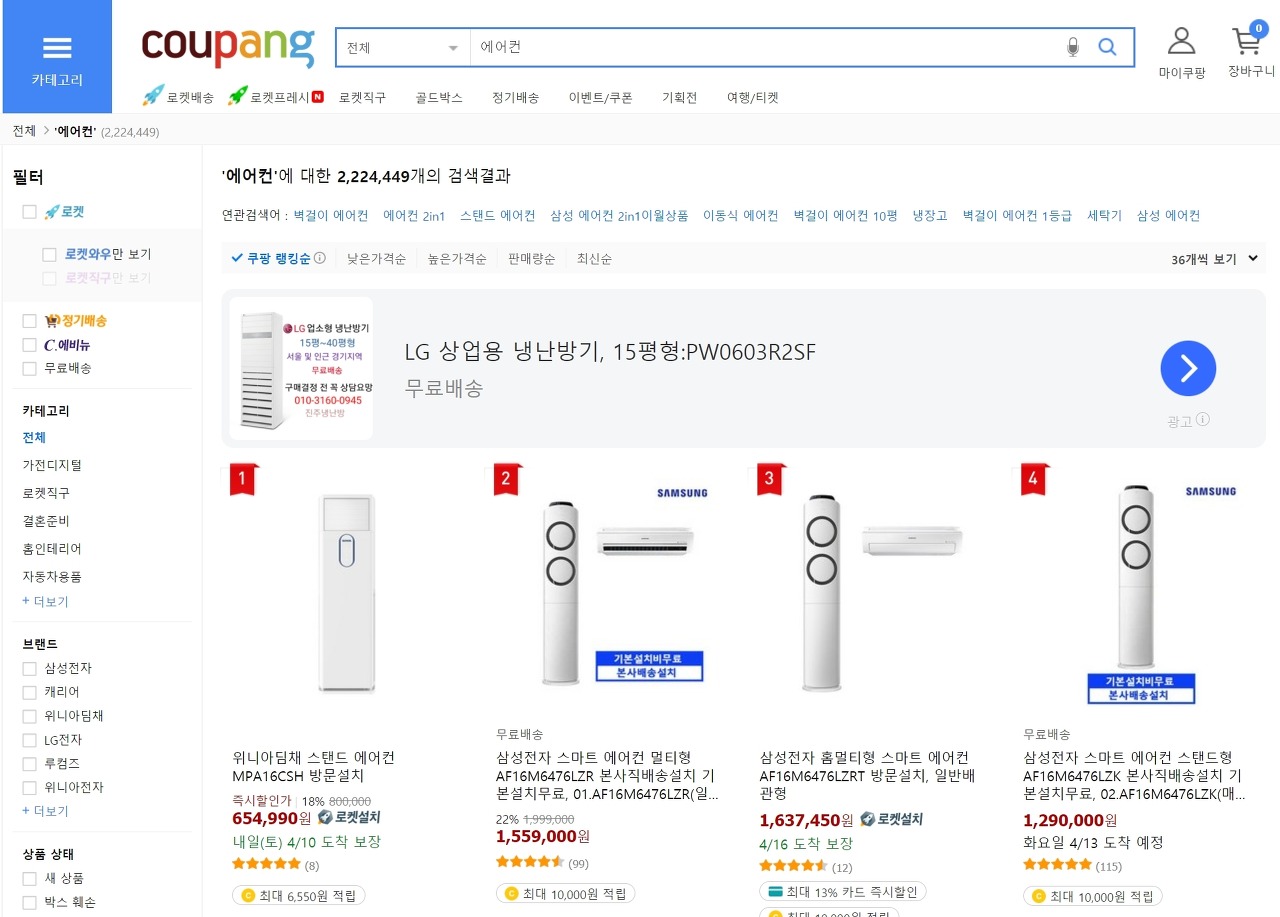
Task: Expand brand list with + 더보기
Action: (45, 811)
